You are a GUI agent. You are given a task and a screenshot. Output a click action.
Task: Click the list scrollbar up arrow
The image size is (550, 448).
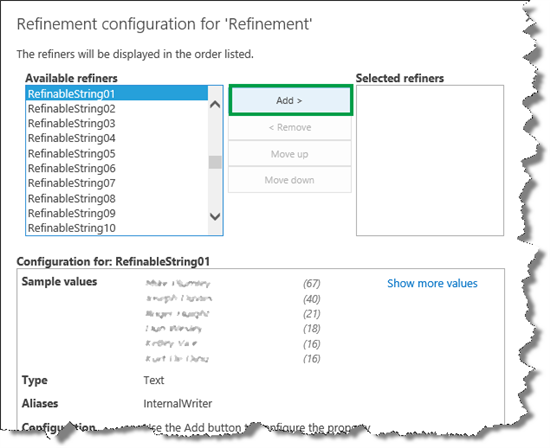tap(215, 105)
